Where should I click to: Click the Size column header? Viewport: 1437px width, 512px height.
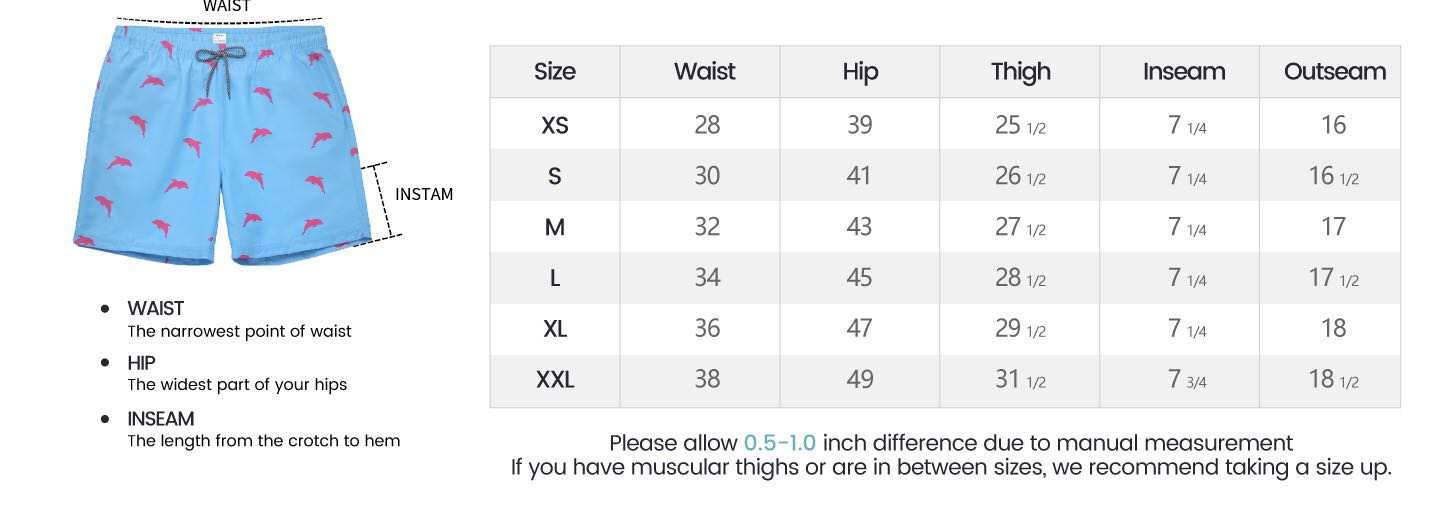[554, 72]
